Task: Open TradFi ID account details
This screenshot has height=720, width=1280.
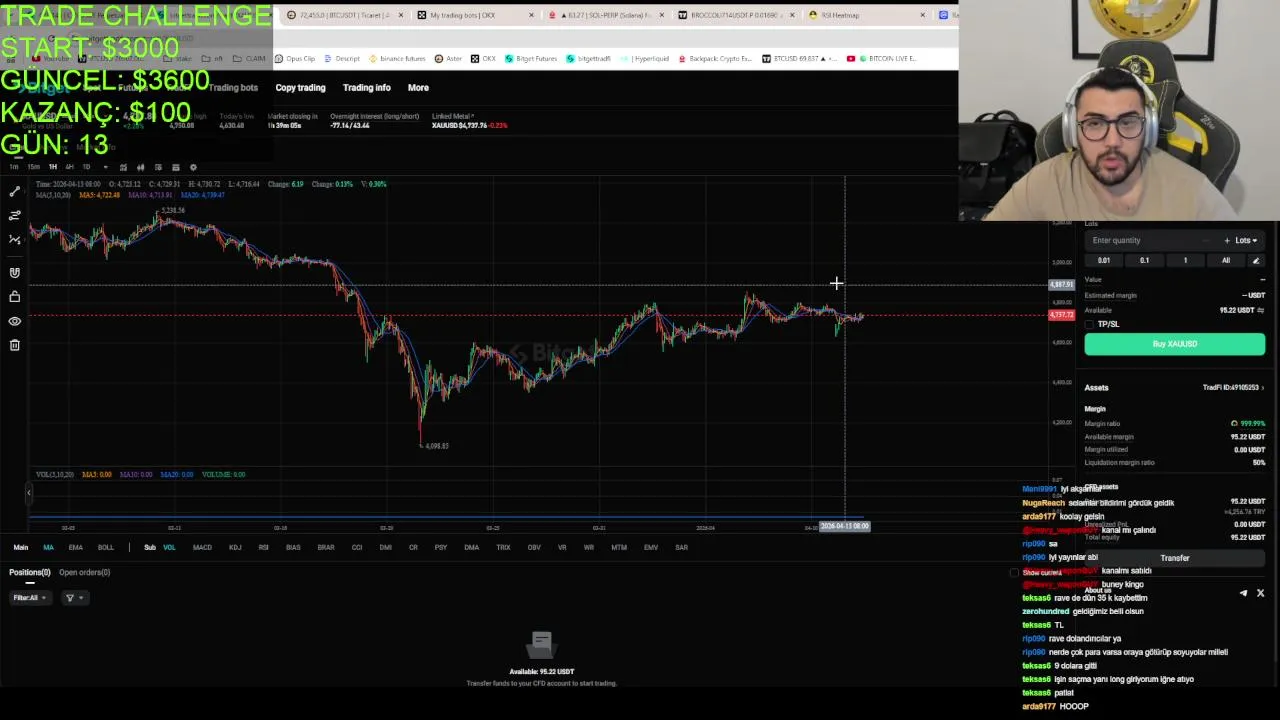Action: pos(1233,388)
